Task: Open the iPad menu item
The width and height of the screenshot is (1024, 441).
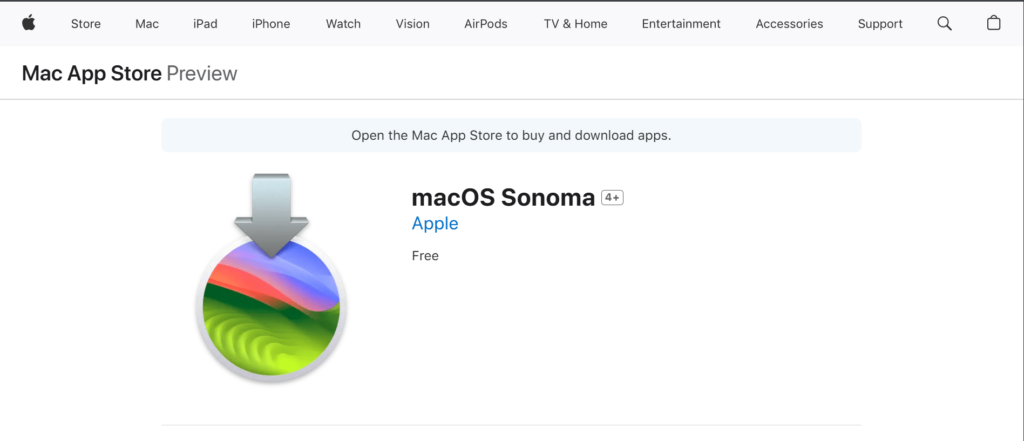Action: pos(205,24)
